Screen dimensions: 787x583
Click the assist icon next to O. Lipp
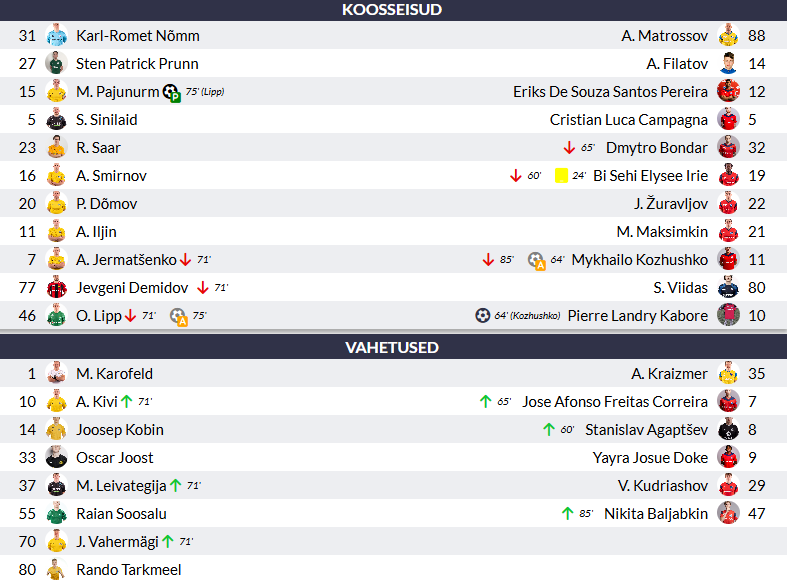pyautogui.click(x=178, y=317)
